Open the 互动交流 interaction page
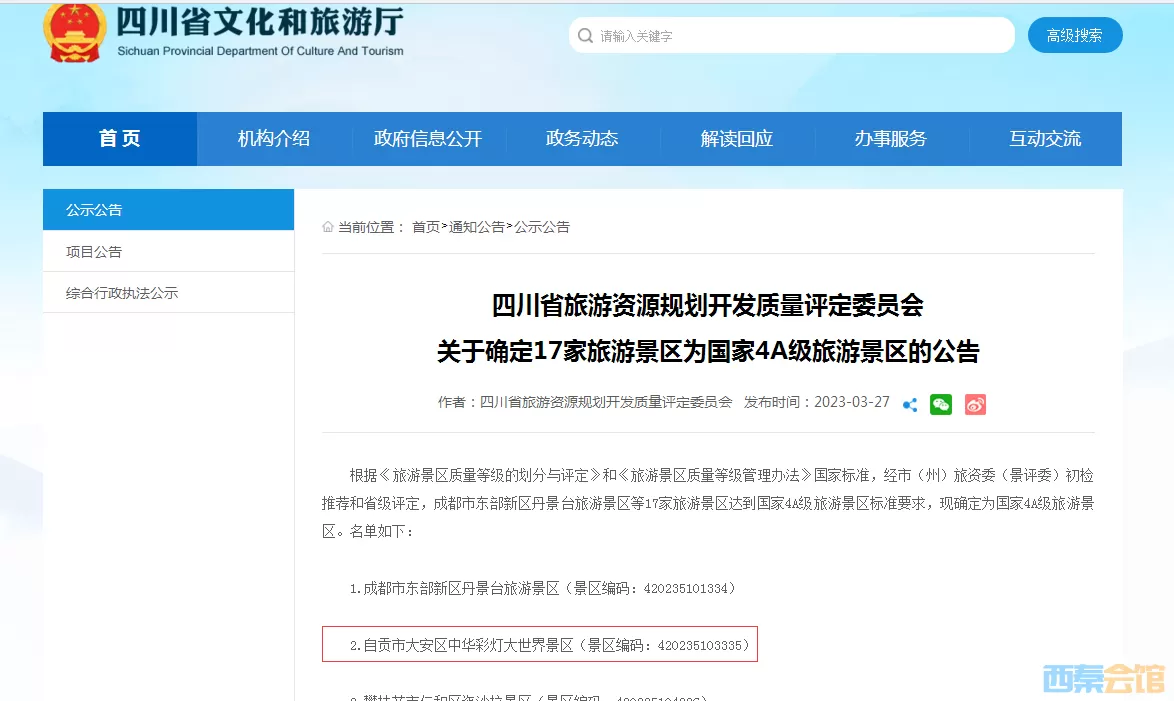This screenshot has width=1174, height=701. 1044,139
